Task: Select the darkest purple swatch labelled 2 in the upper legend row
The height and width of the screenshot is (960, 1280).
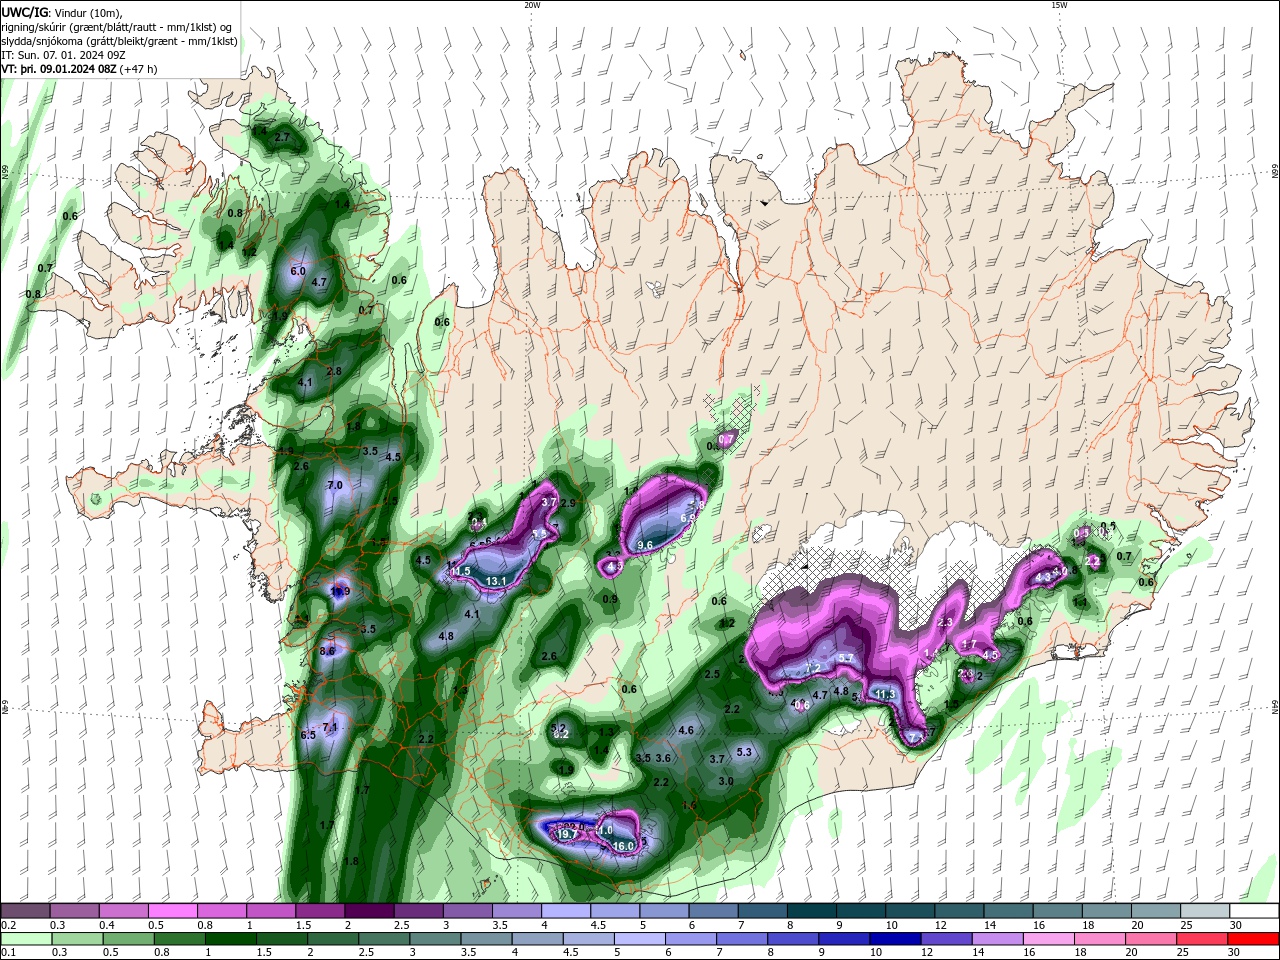Action: click(369, 910)
